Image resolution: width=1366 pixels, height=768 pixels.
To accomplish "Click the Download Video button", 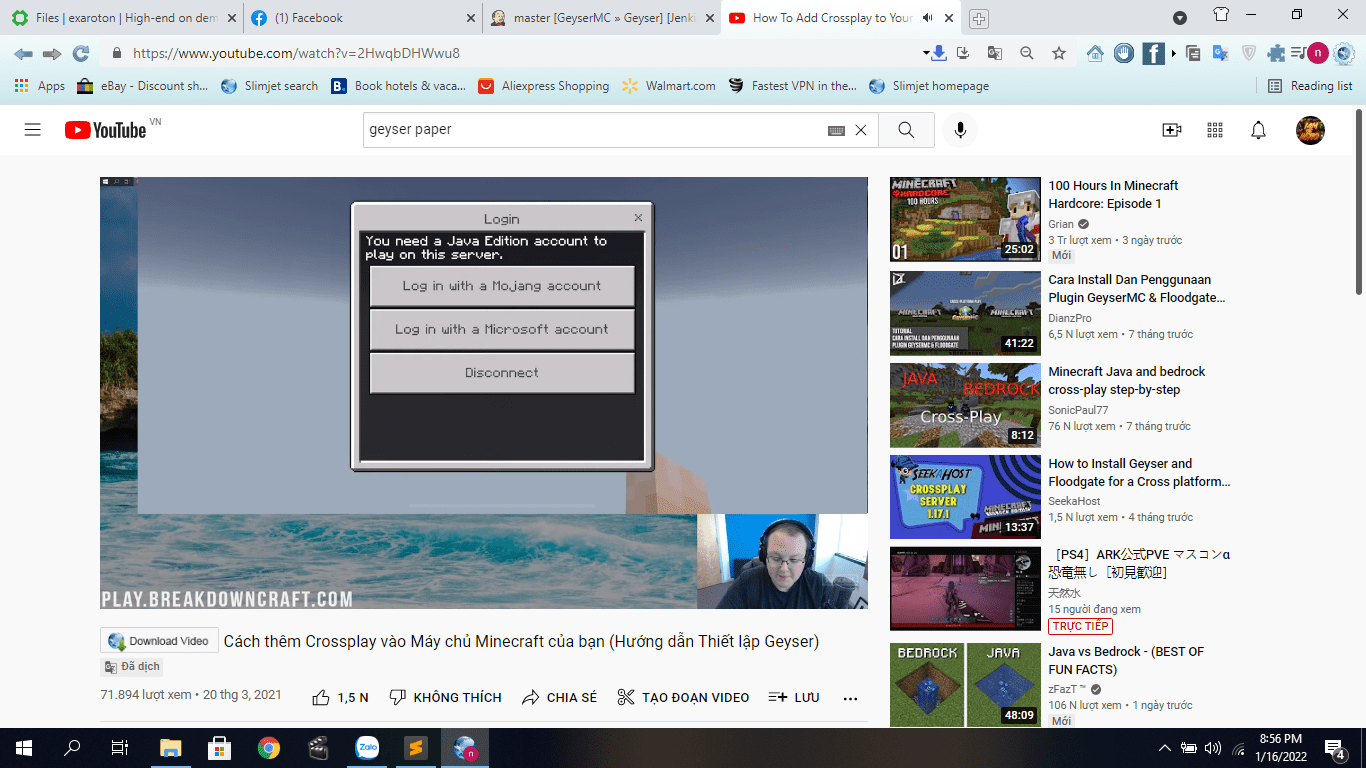I will click(159, 641).
